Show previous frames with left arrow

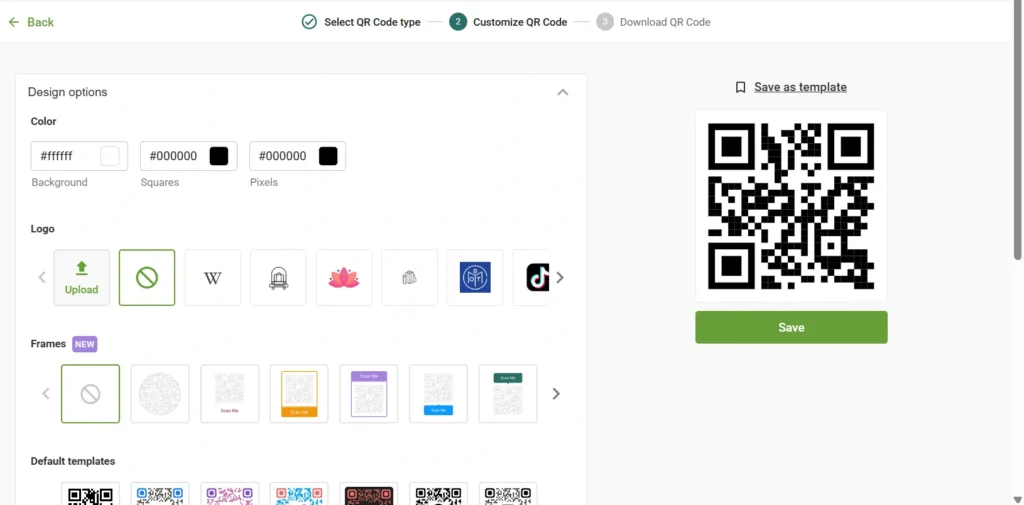click(x=46, y=394)
